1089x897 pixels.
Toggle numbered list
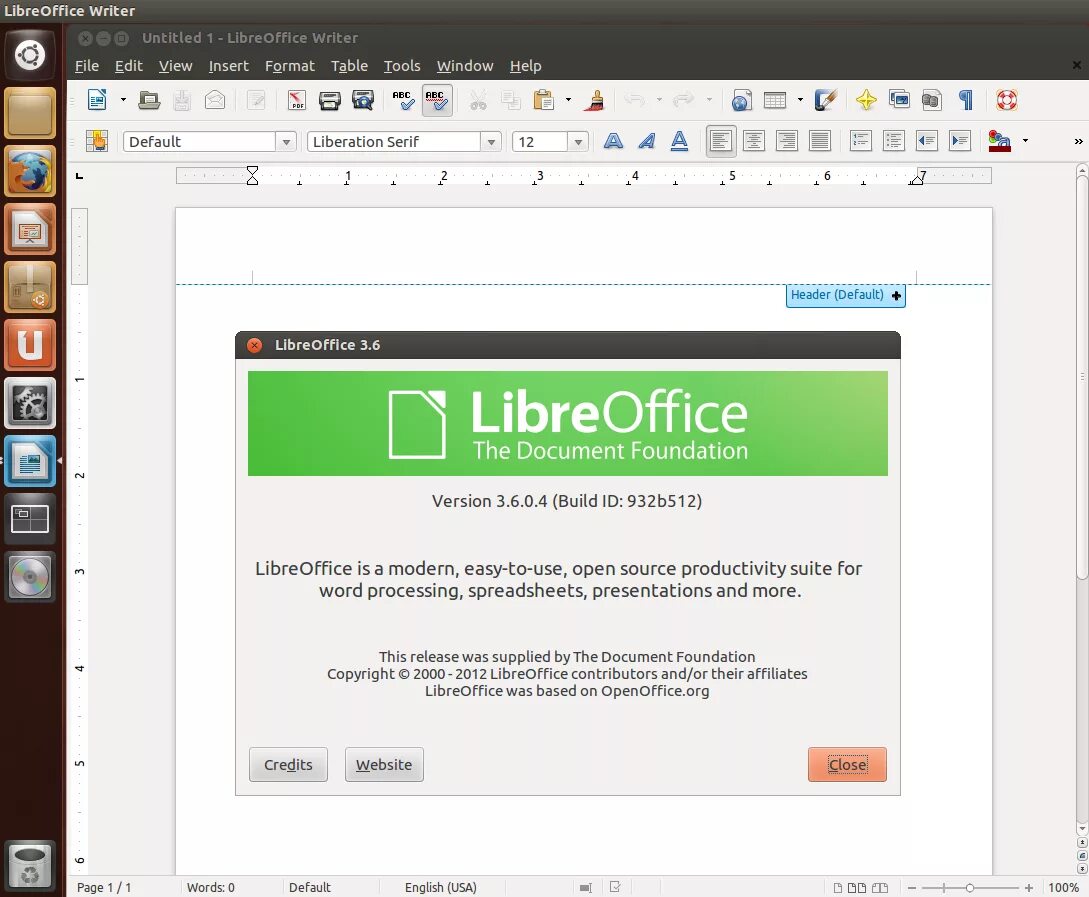point(861,141)
